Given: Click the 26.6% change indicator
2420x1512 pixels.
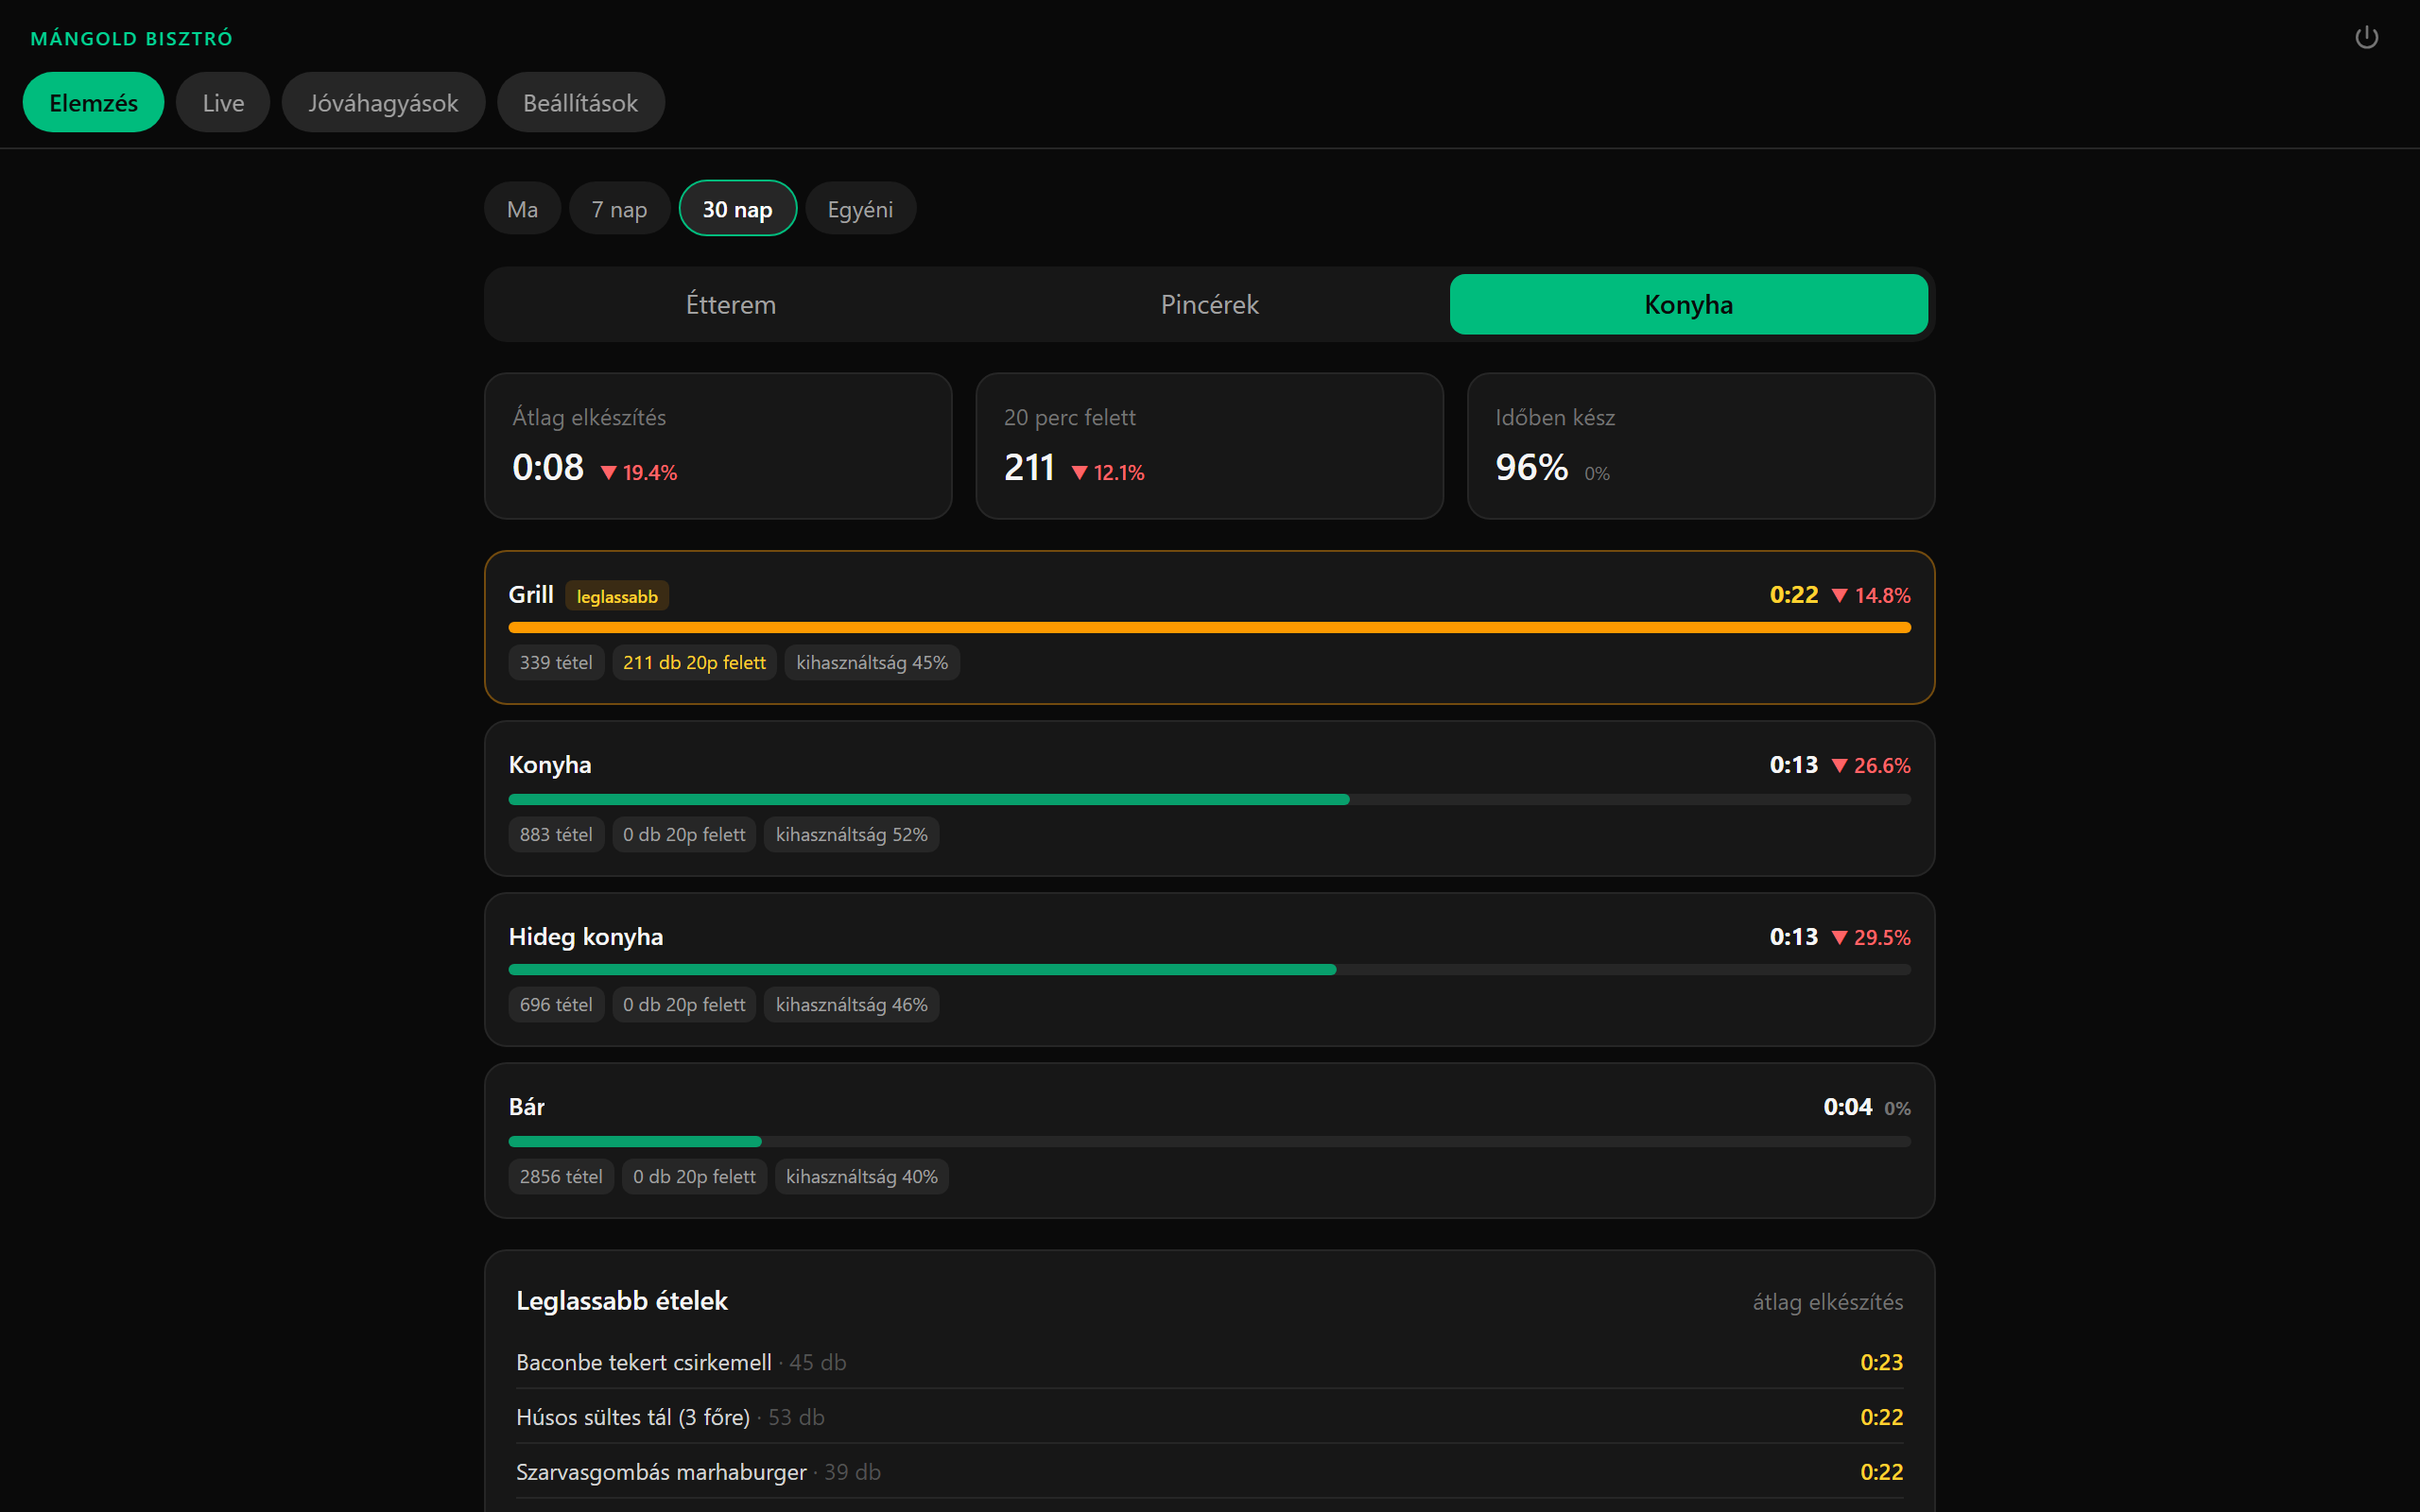Looking at the screenshot, I should pos(1871,766).
